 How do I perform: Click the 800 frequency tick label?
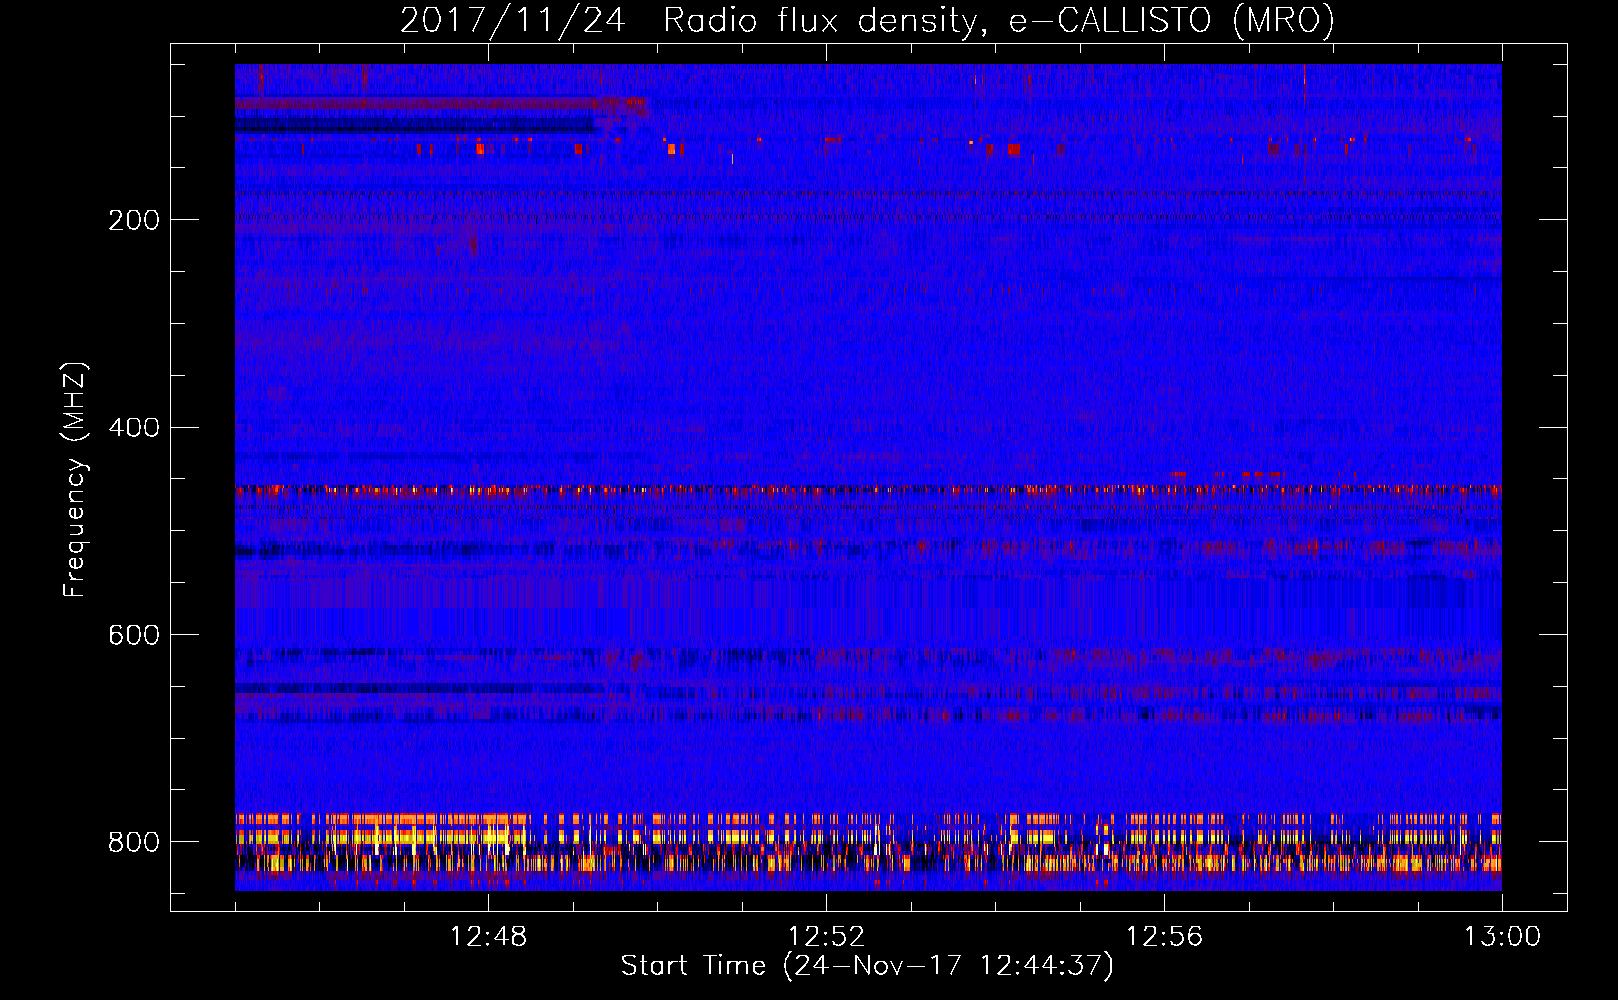pyautogui.click(x=134, y=842)
